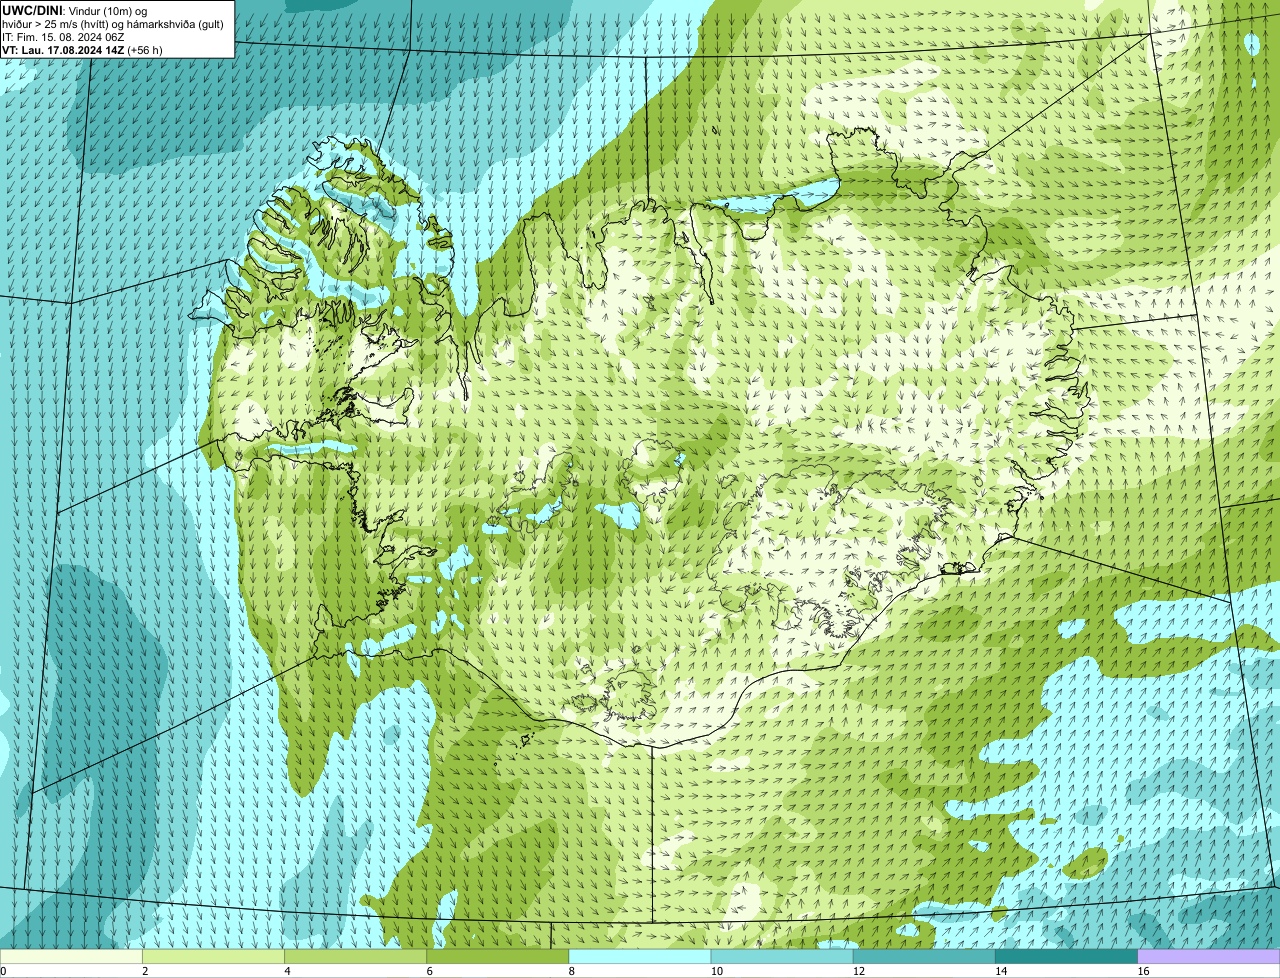Click the "hviður > 25 m/s" description line

[113, 23]
